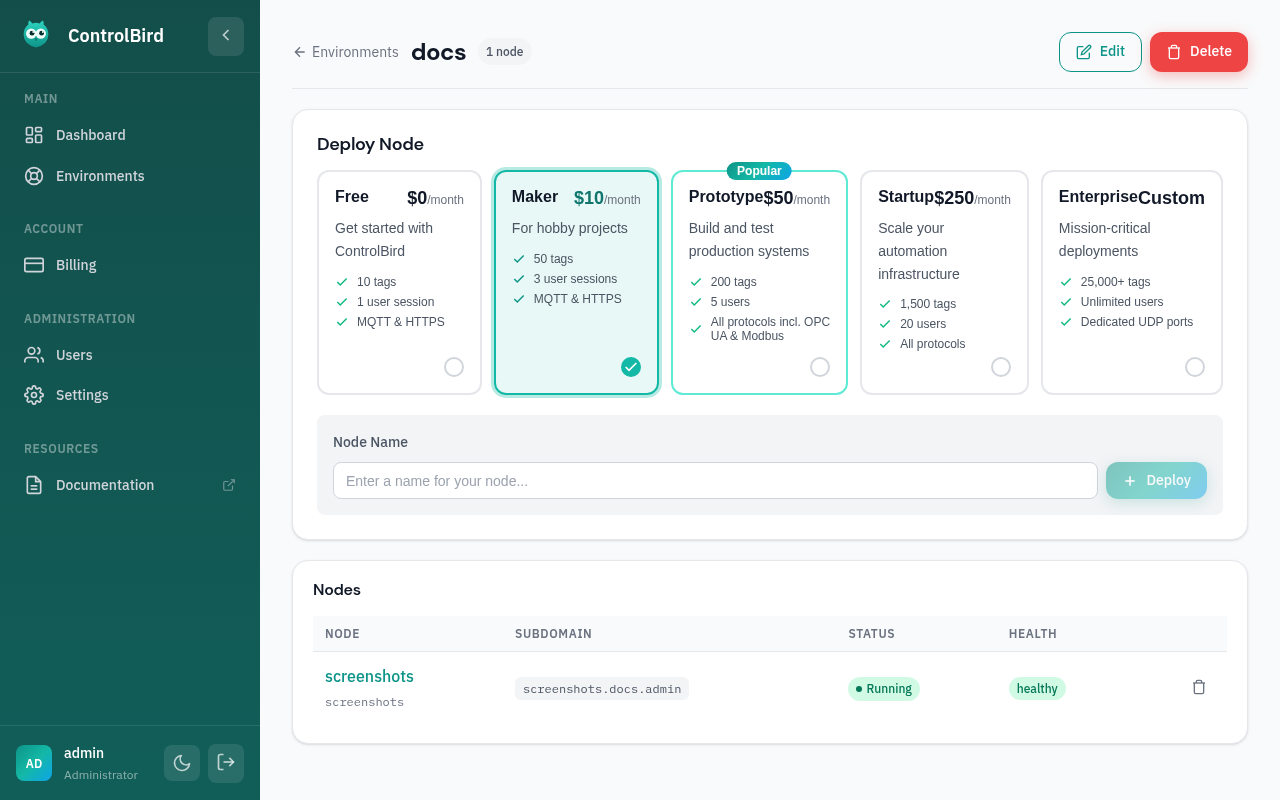Click the Enterprise Custom price label

1171,198
